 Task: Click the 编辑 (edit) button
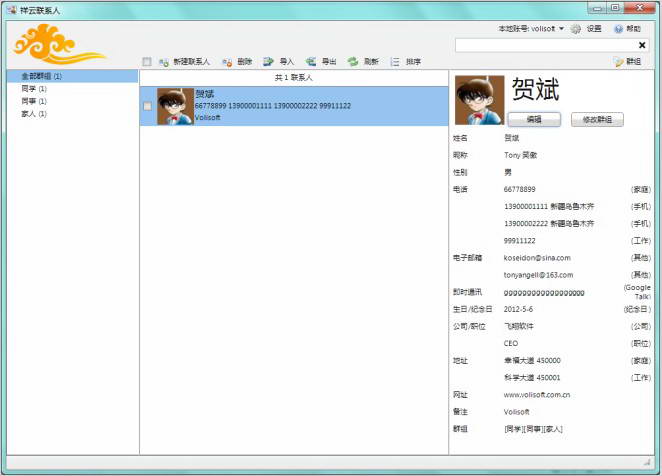click(534, 120)
